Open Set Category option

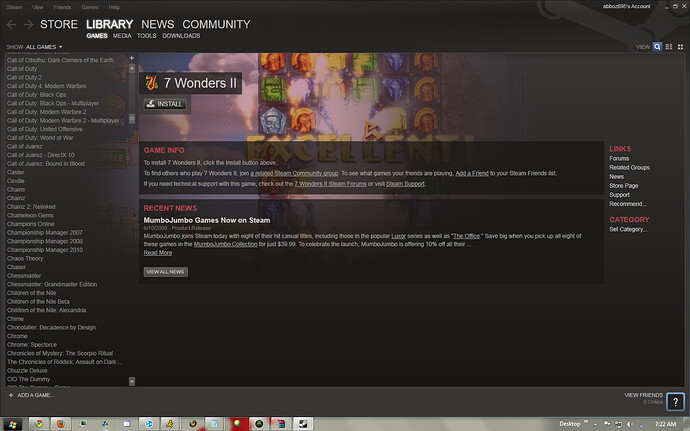point(628,230)
